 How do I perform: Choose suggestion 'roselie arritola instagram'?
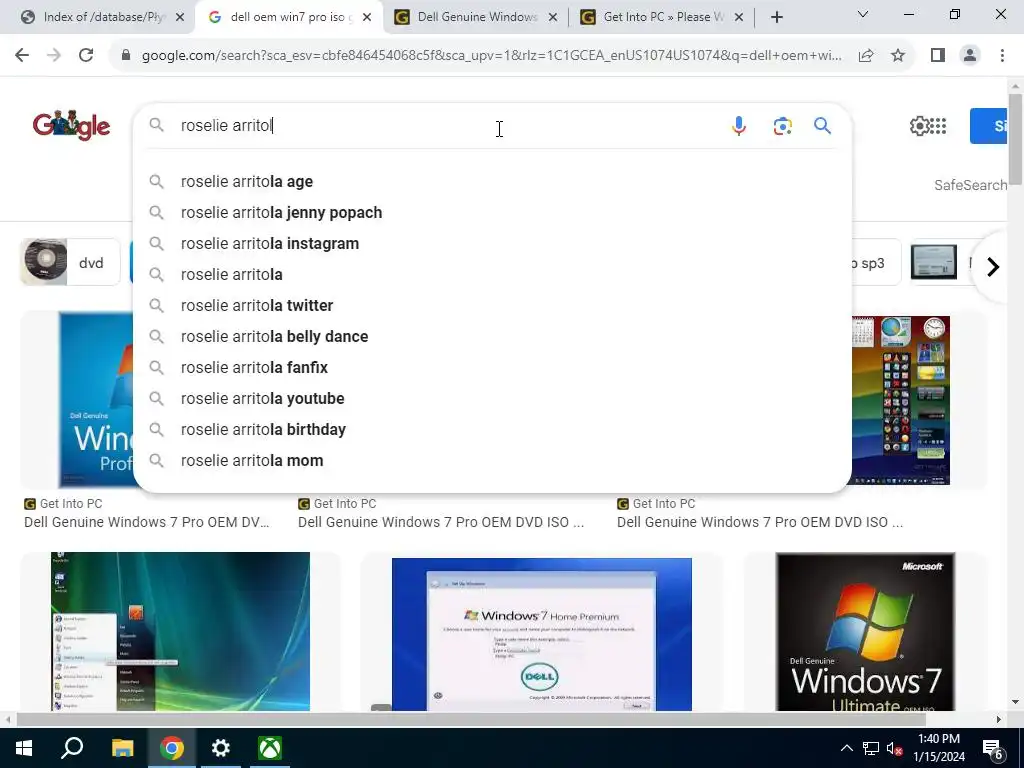pyautogui.click(x=492, y=244)
